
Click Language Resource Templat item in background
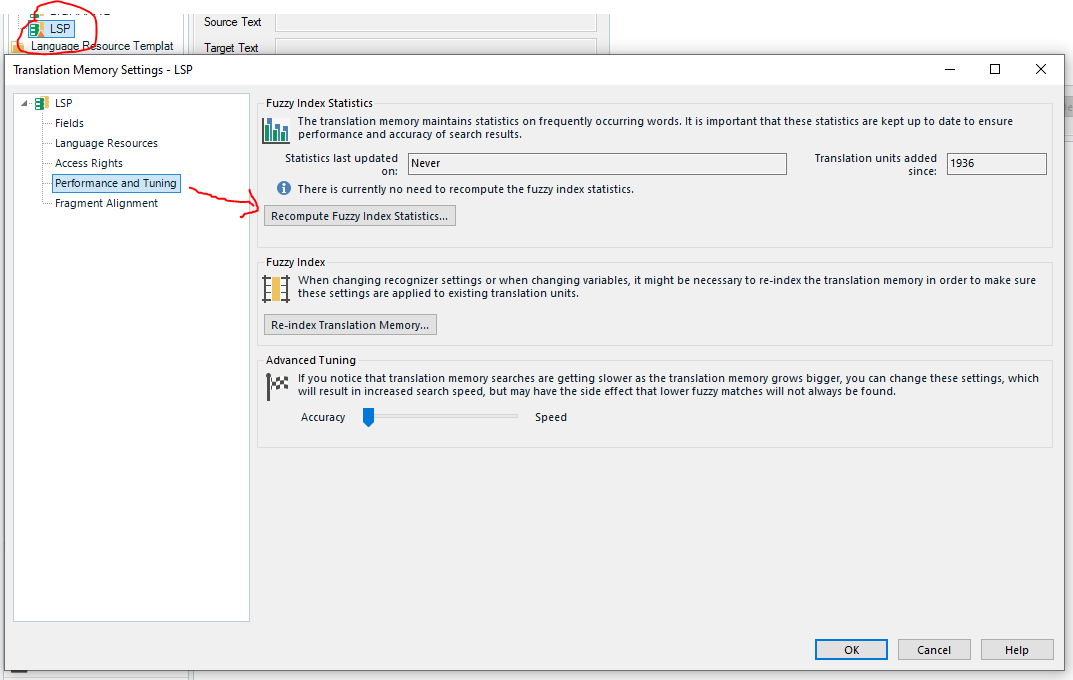102,46
